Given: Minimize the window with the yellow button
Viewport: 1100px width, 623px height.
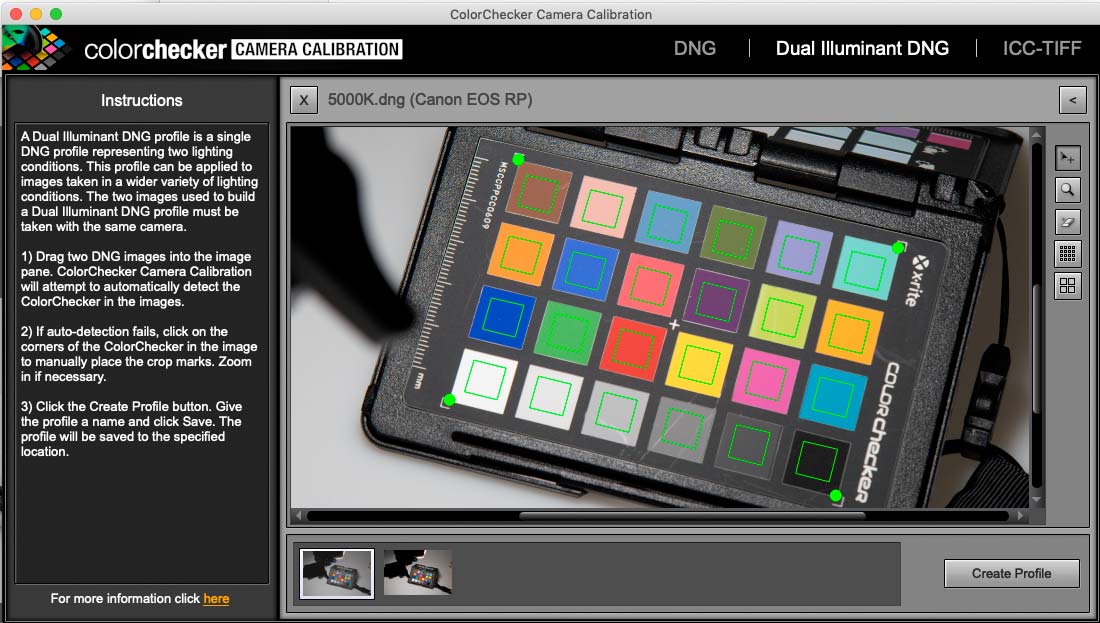Looking at the screenshot, I should coord(36,14).
